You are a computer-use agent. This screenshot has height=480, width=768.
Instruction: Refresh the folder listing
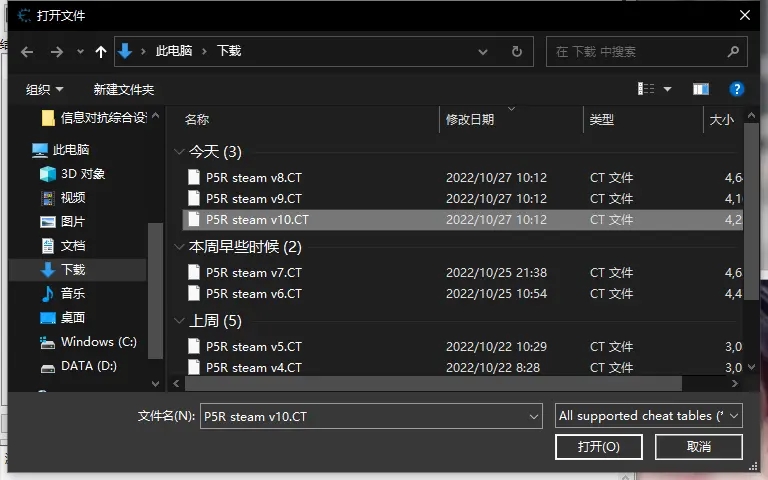click(x=517, y=51)
